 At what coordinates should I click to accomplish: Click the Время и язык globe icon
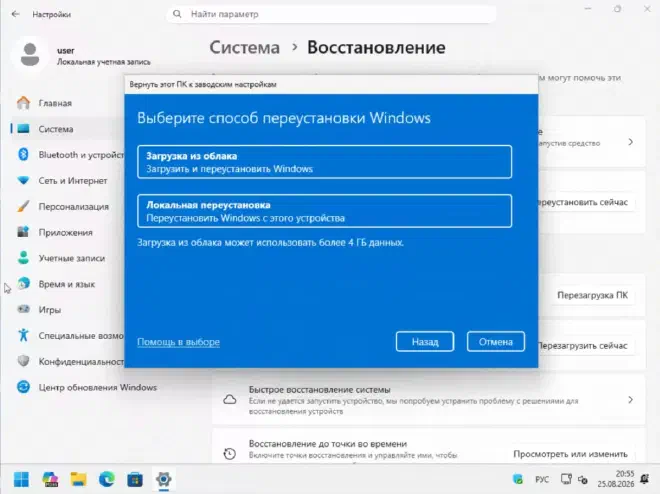[24, 284]
